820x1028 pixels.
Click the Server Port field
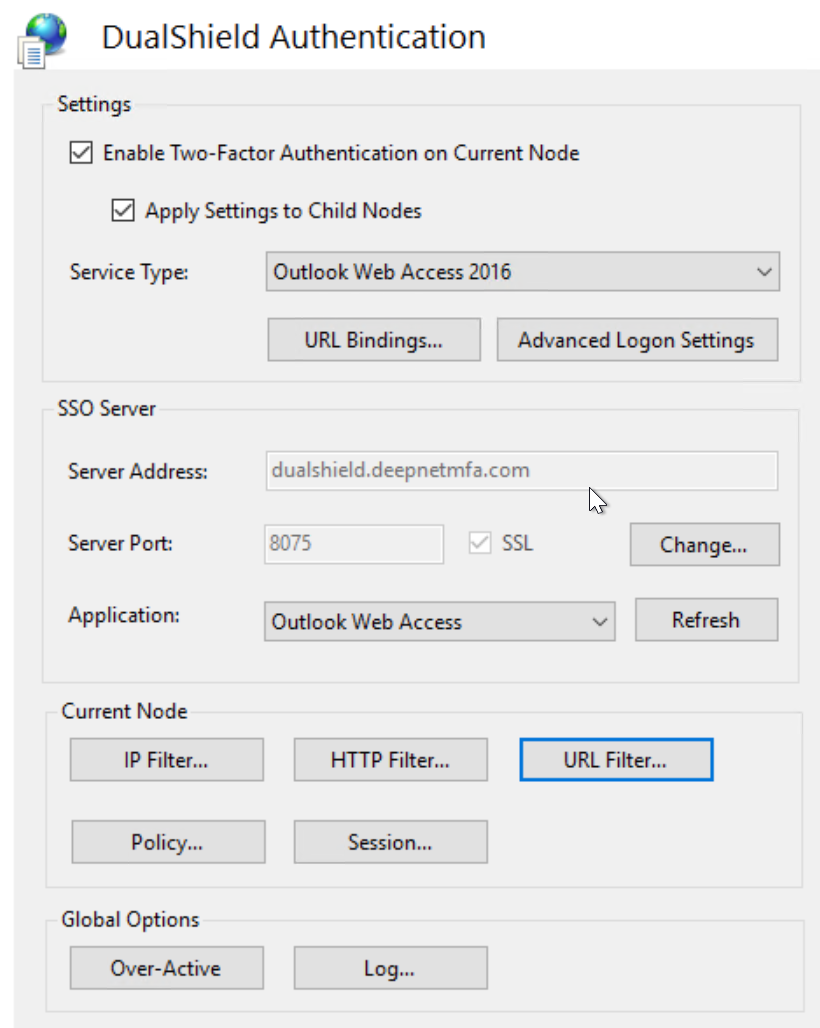pyautogui.click(x=354, y=544)
